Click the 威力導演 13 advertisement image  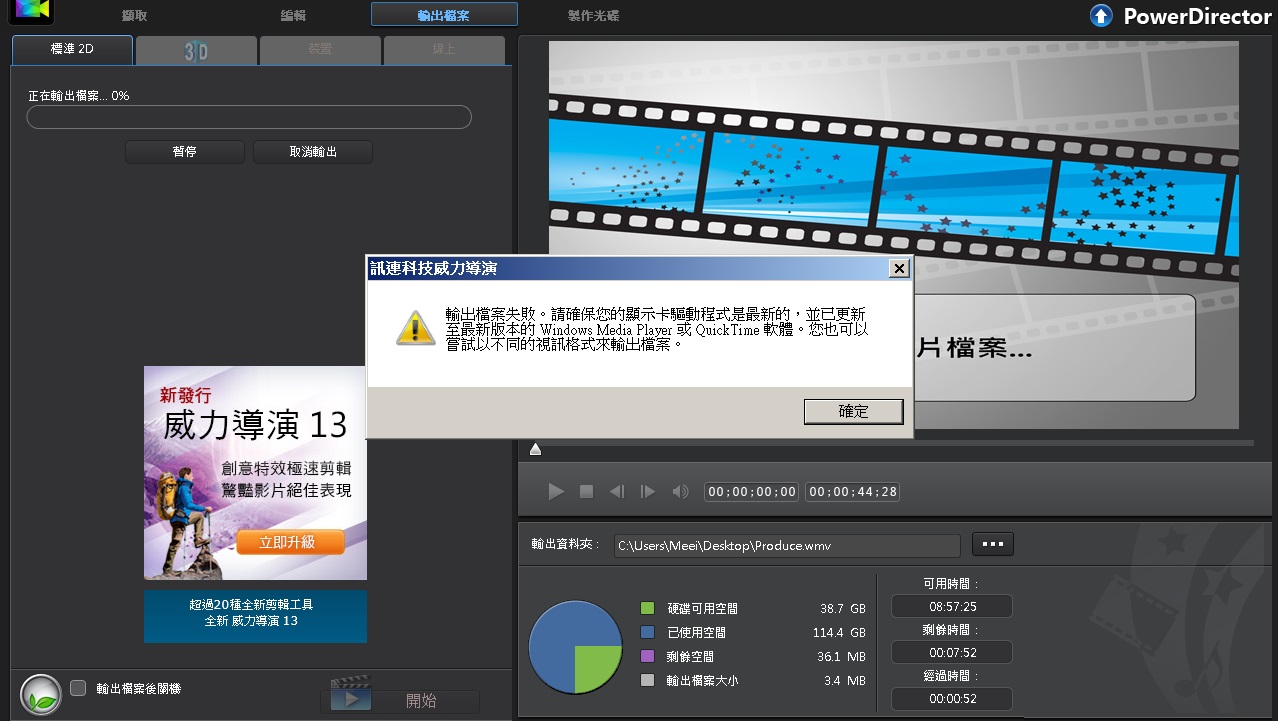[x=255, y=472]
